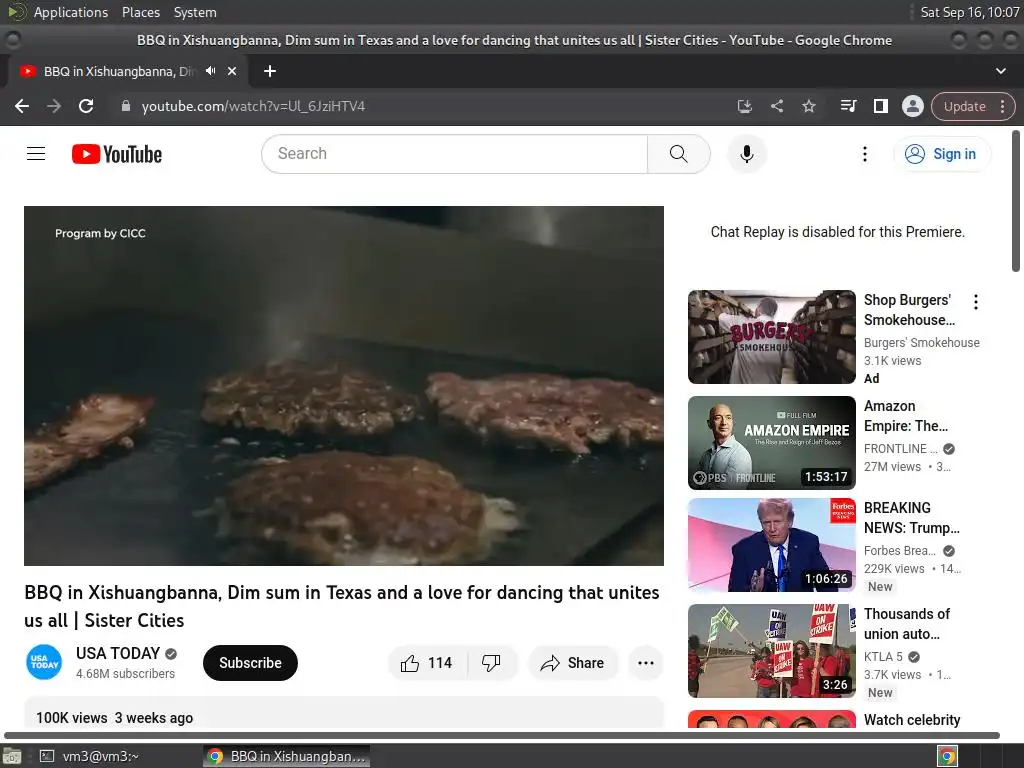The width and height of the screenshot is (1024, 768).
Task: Open more actions ellipsis under video
Action: point(646,663)
